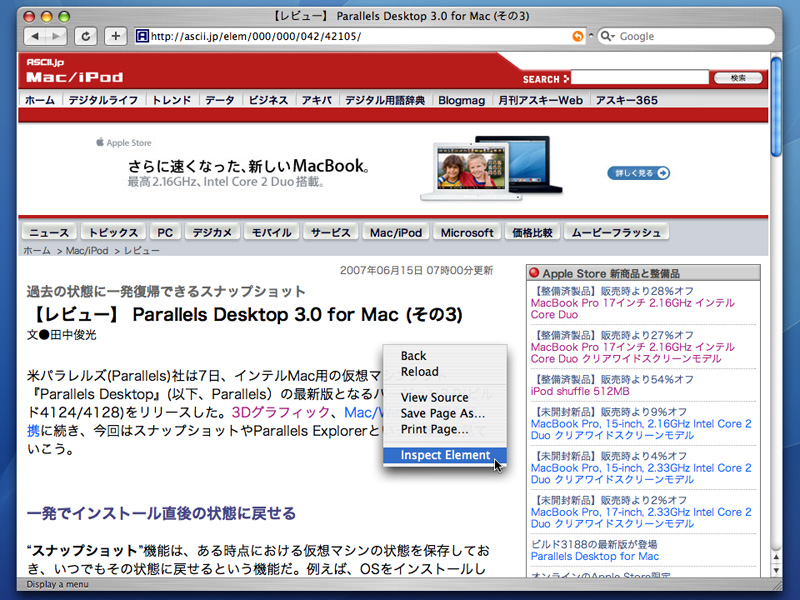Open the ビジネス navigation item
This screenshot has width=800, height=600.
point(268,100)
